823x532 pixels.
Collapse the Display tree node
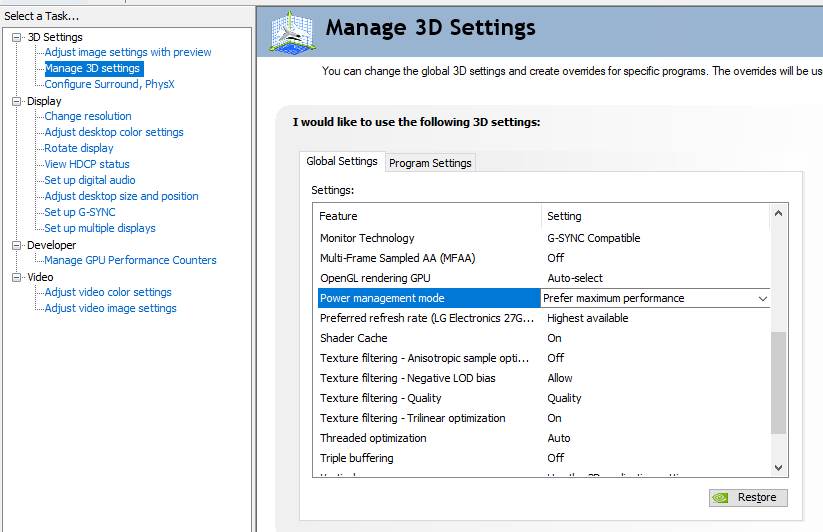(x=17, y=101)
